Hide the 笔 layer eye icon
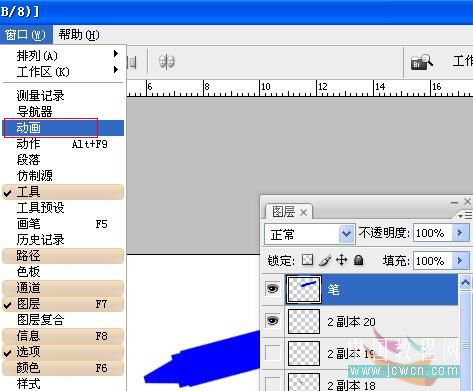Screen dimensions: 473x391 tap(273, 288)
